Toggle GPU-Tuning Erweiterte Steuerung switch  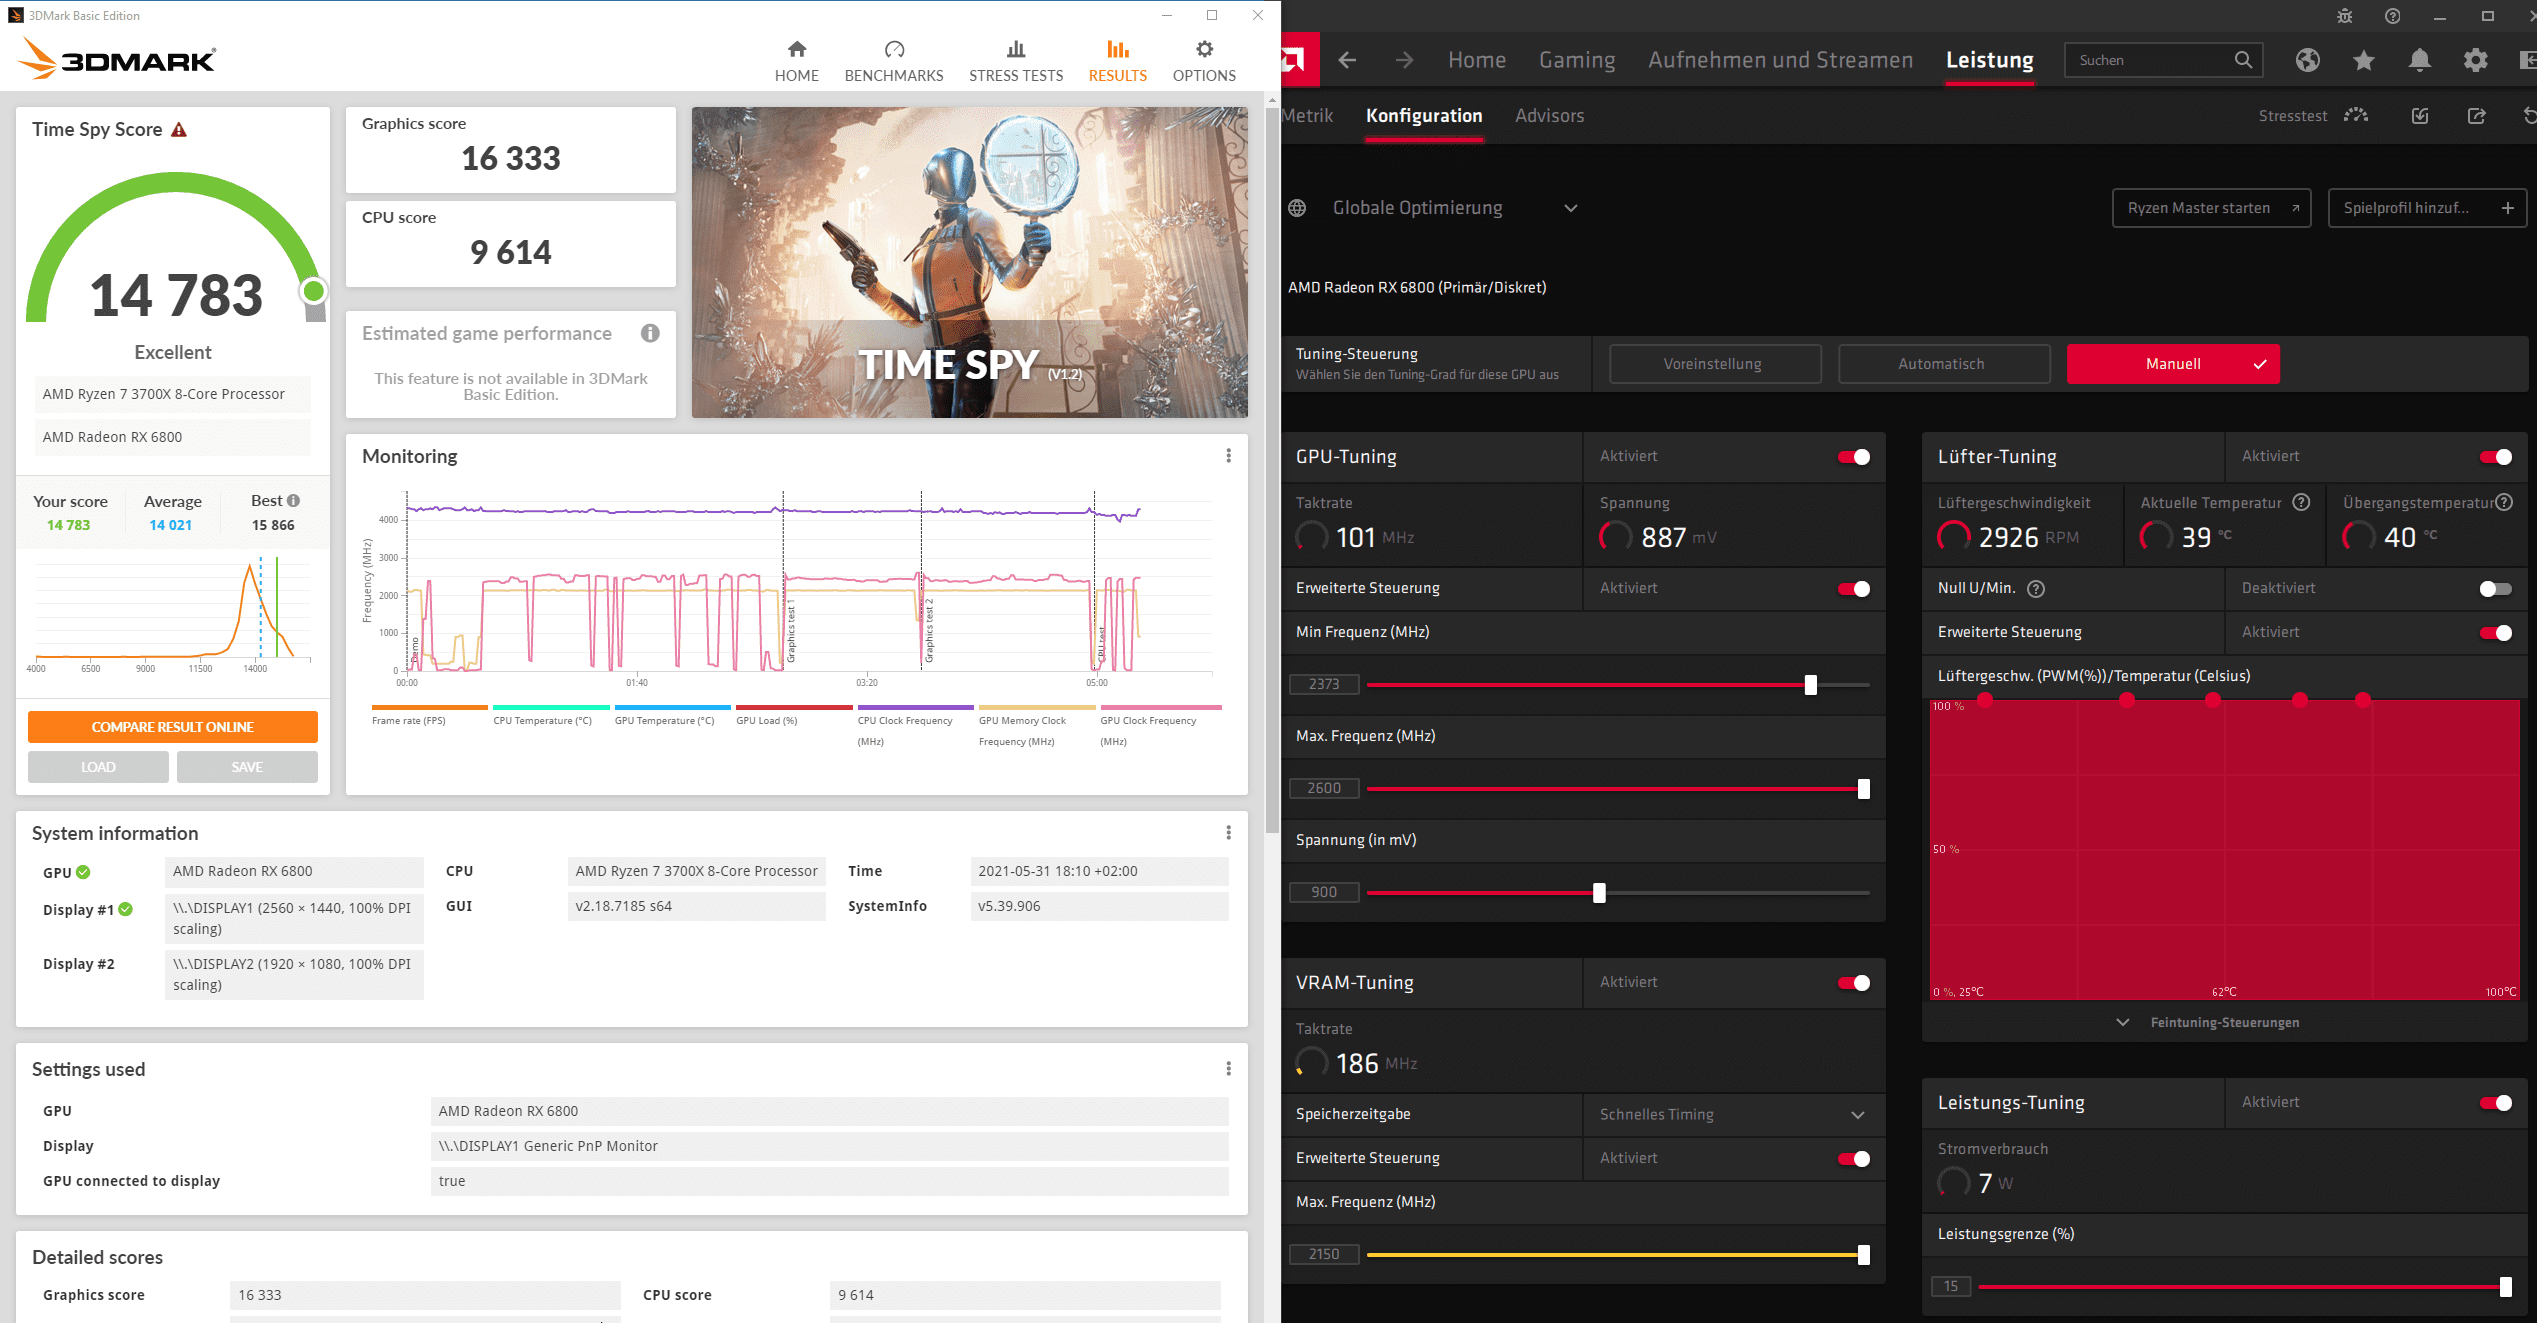(x=1853, y=589)
